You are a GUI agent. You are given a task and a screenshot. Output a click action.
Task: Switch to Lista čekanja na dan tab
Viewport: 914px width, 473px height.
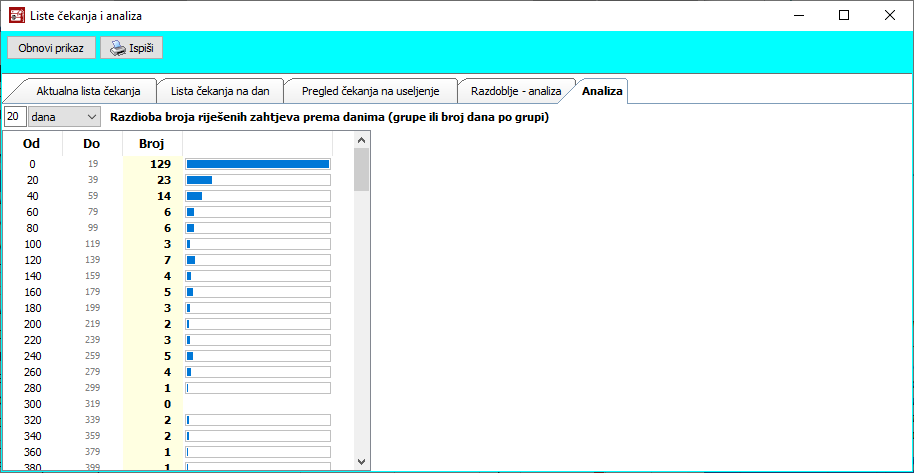point(220,91)
